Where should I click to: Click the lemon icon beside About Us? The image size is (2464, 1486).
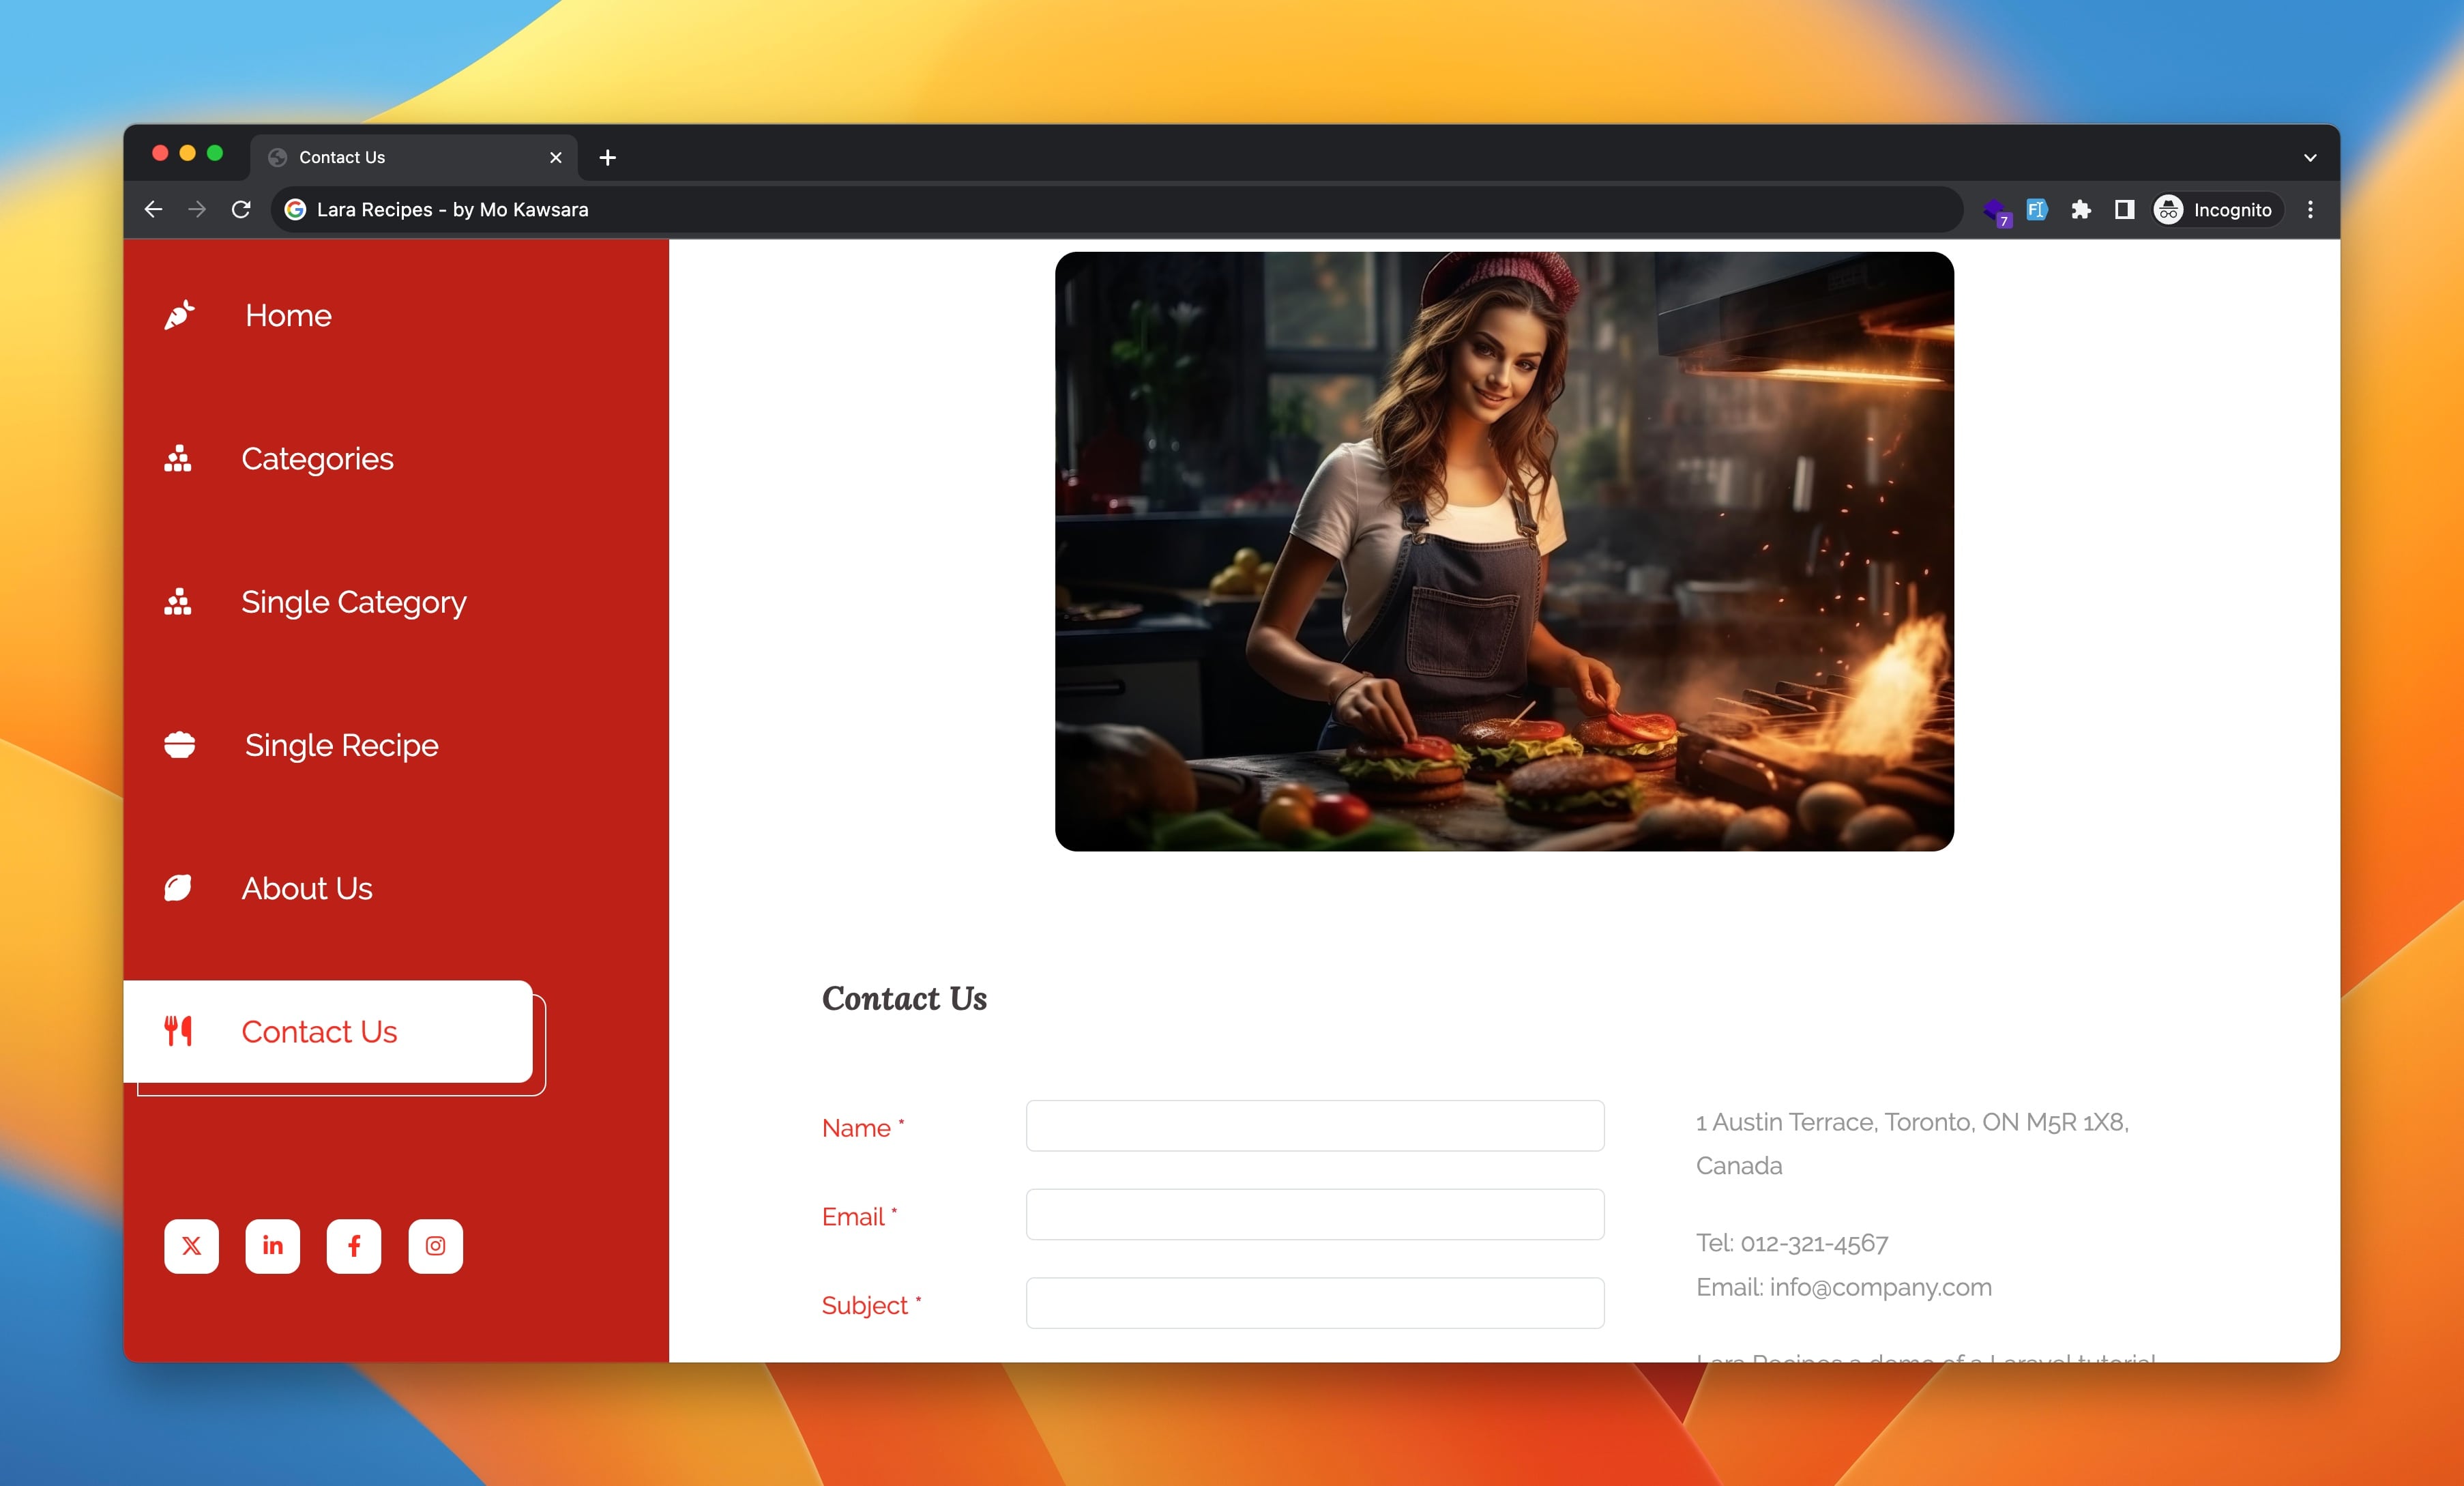[x=178, y=888]
